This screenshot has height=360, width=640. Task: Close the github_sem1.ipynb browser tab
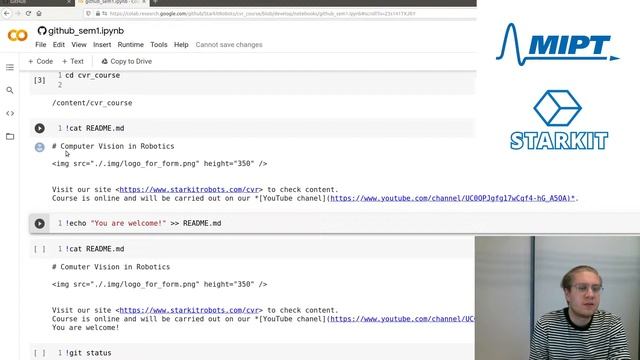(x=144, y=2)
